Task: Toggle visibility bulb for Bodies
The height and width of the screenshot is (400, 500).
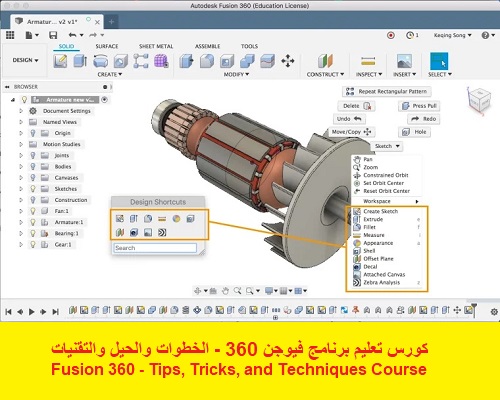Action: (33, 166)
